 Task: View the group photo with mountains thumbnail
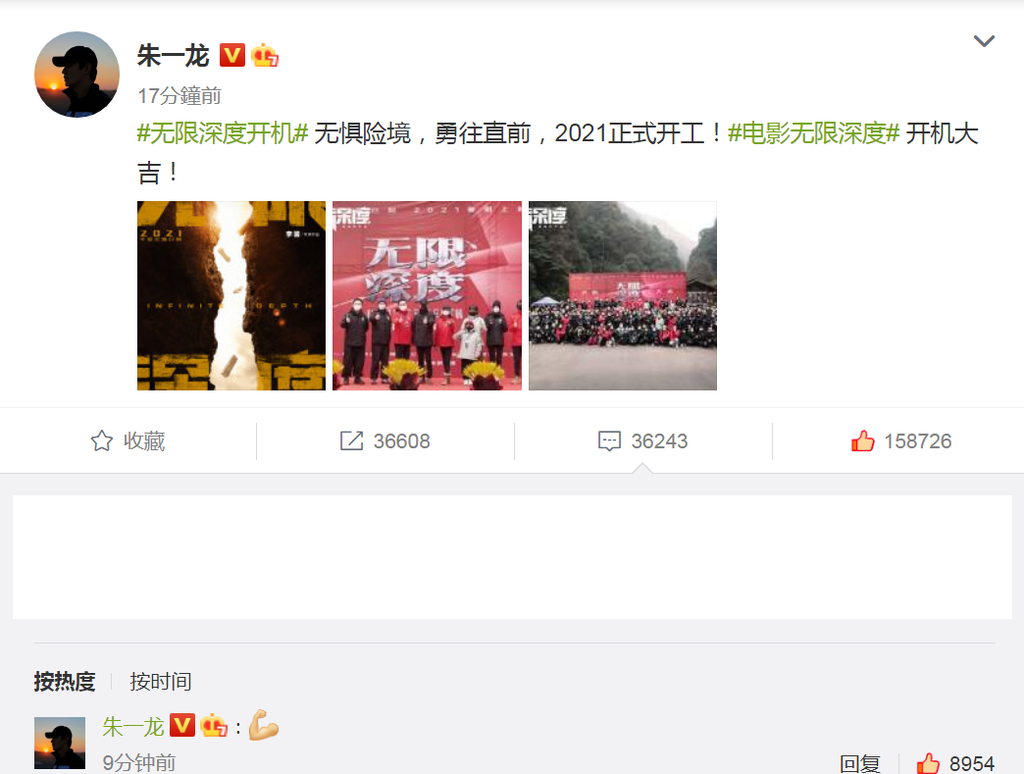[x=622, y=295]
